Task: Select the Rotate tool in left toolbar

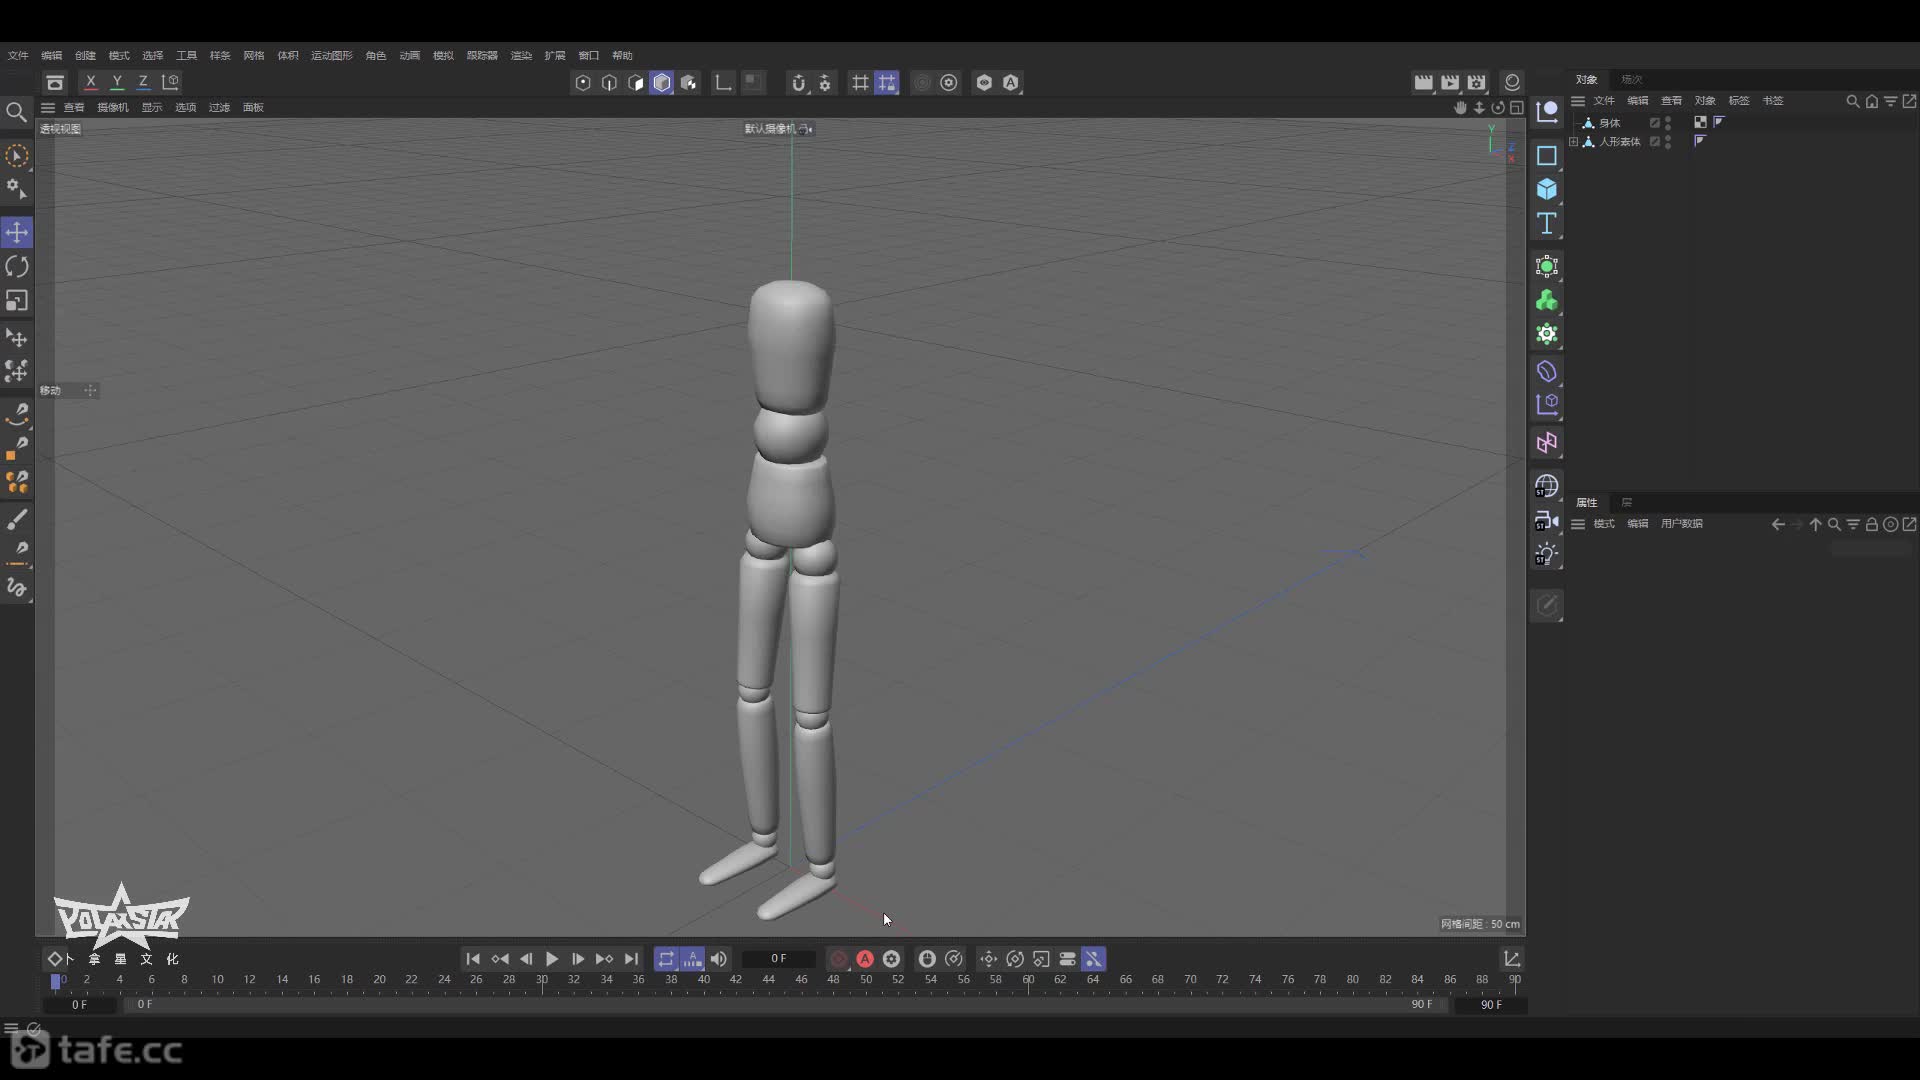Action: point(17,266)
